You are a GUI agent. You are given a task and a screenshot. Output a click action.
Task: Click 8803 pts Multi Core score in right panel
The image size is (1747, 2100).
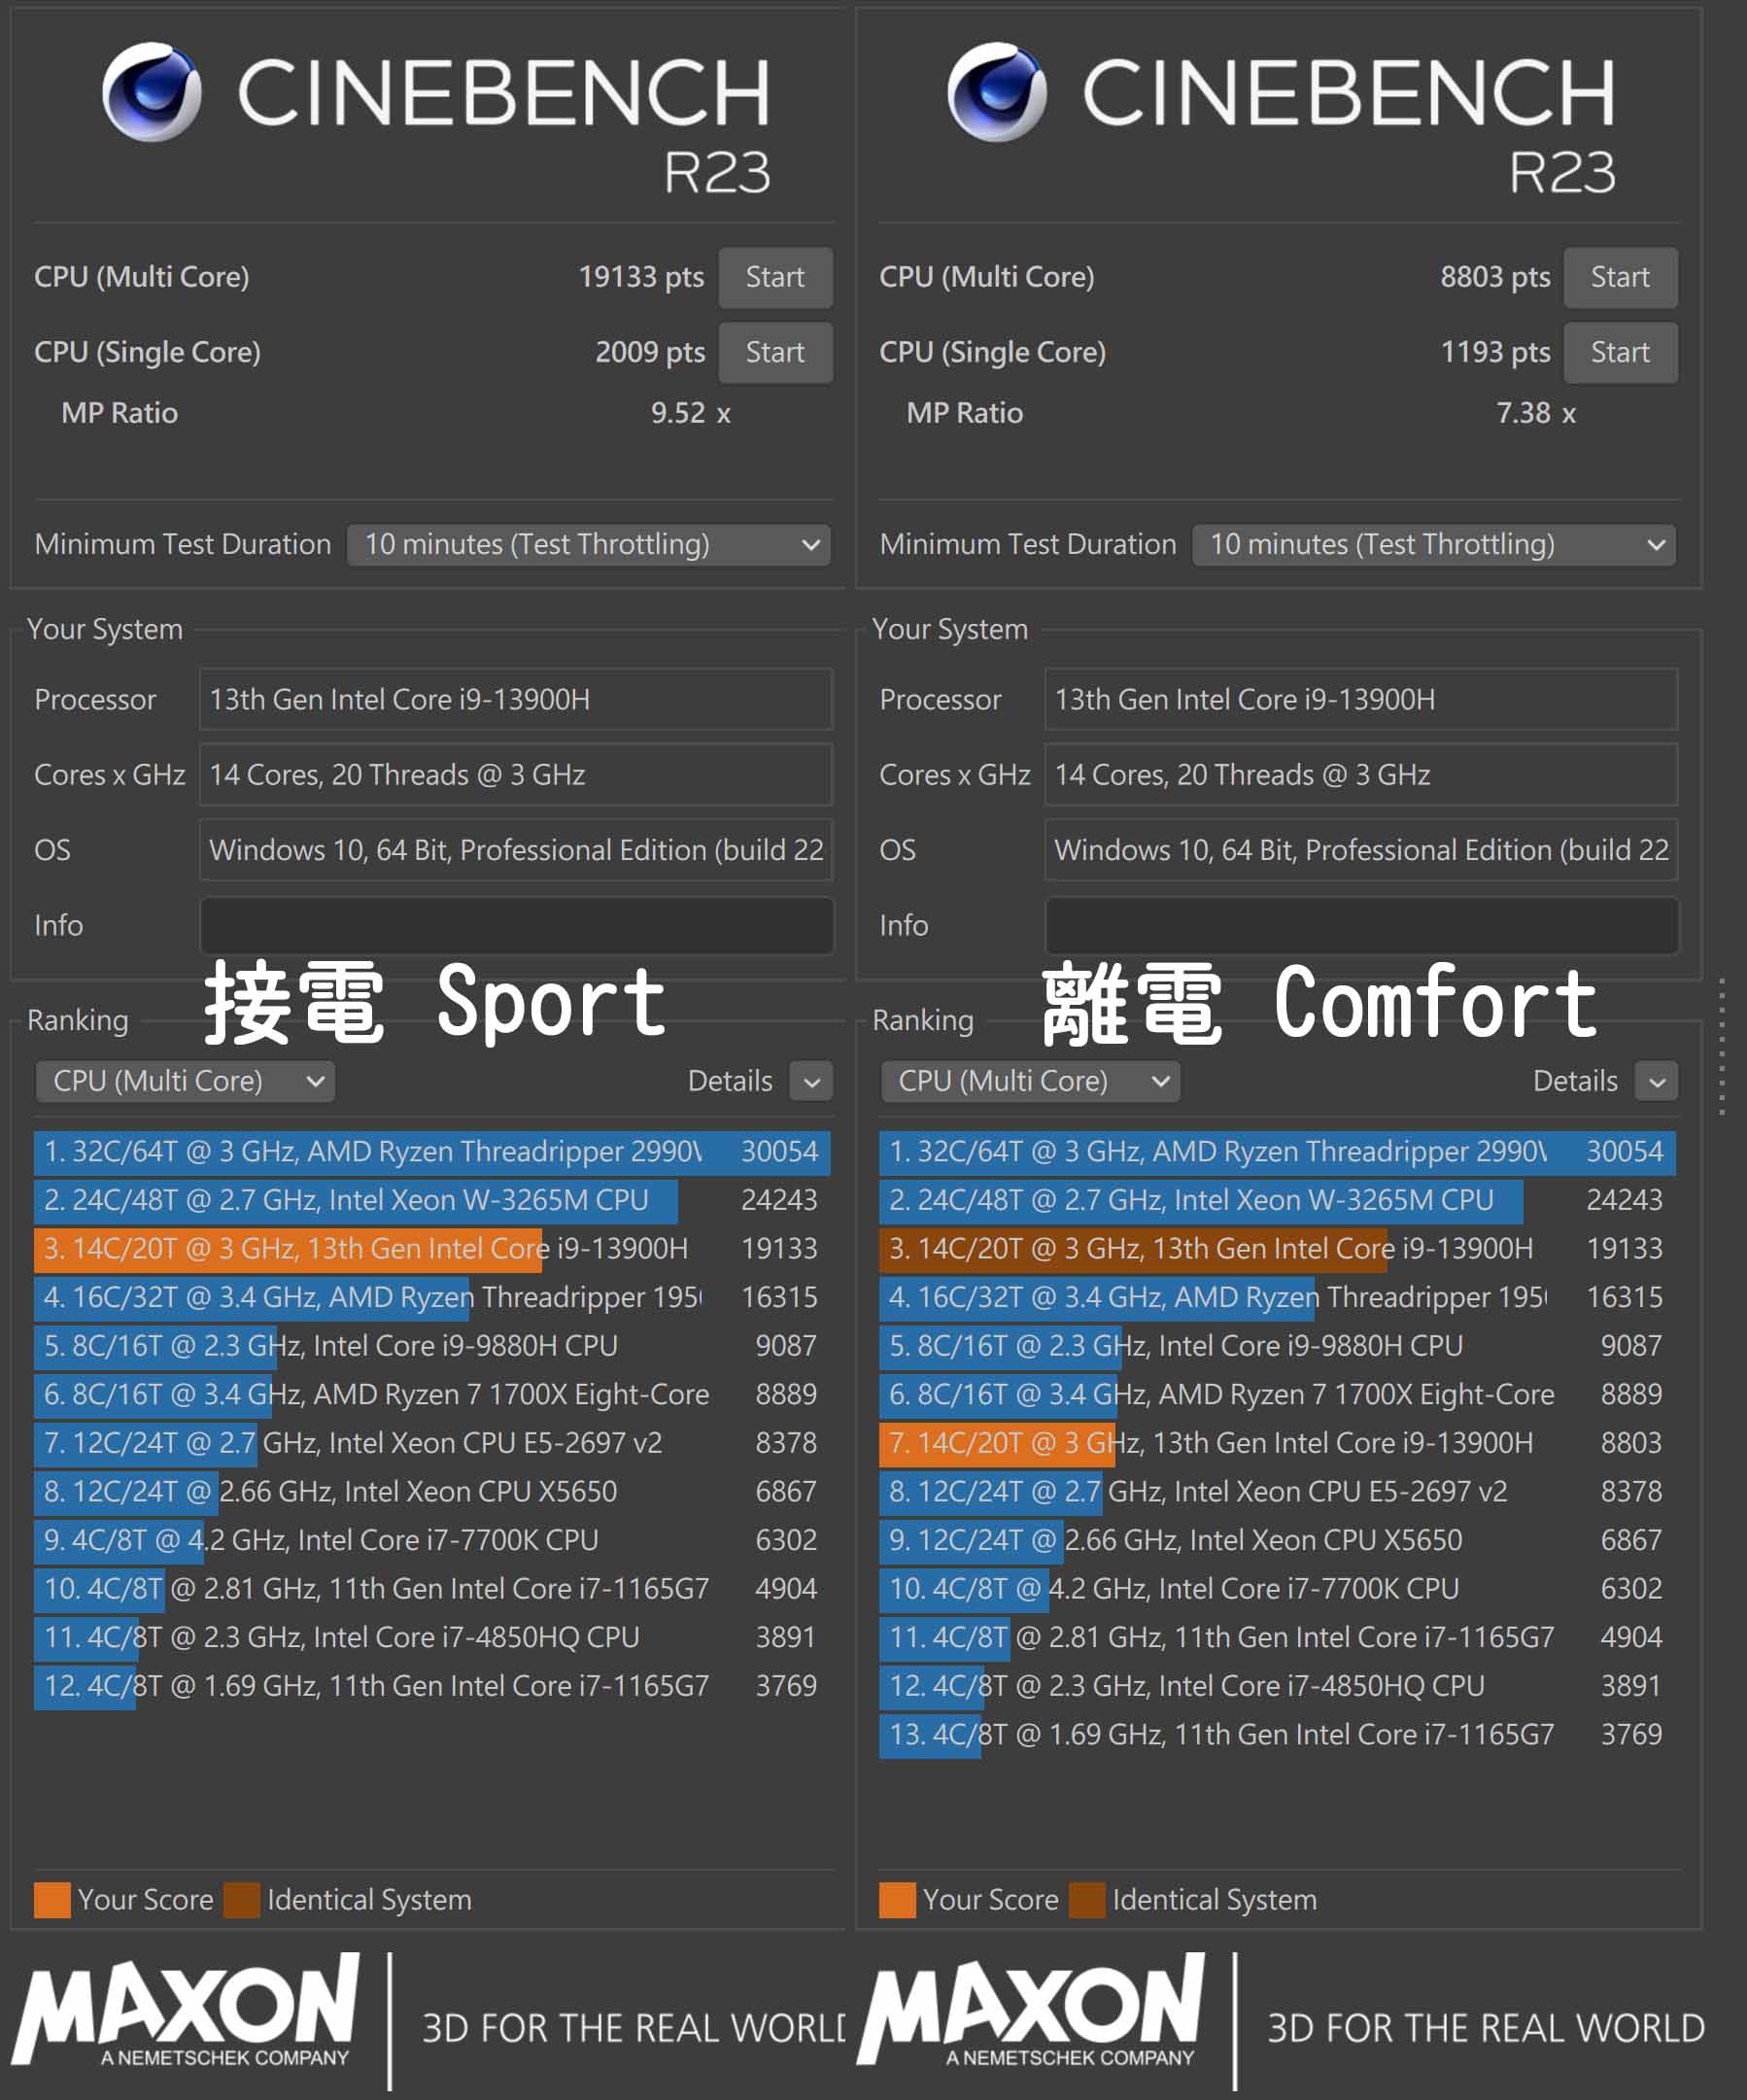[1495, 277]
